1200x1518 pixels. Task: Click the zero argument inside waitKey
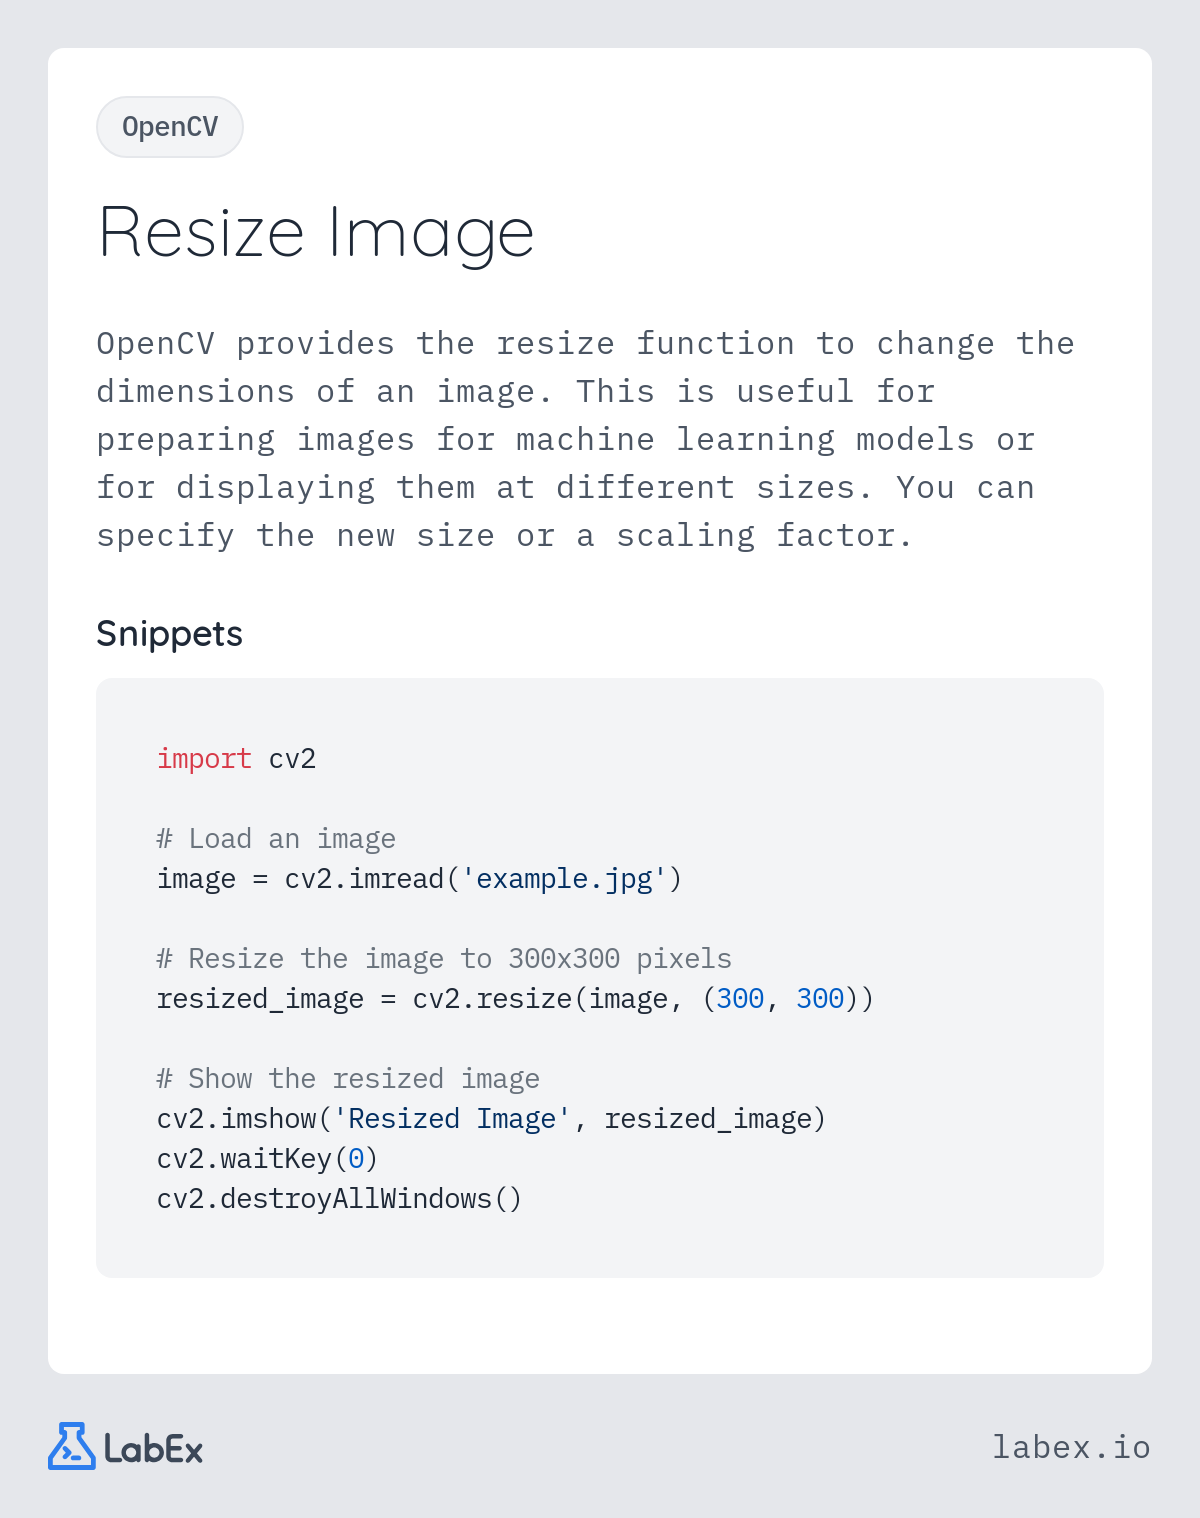coord(356,1159)
